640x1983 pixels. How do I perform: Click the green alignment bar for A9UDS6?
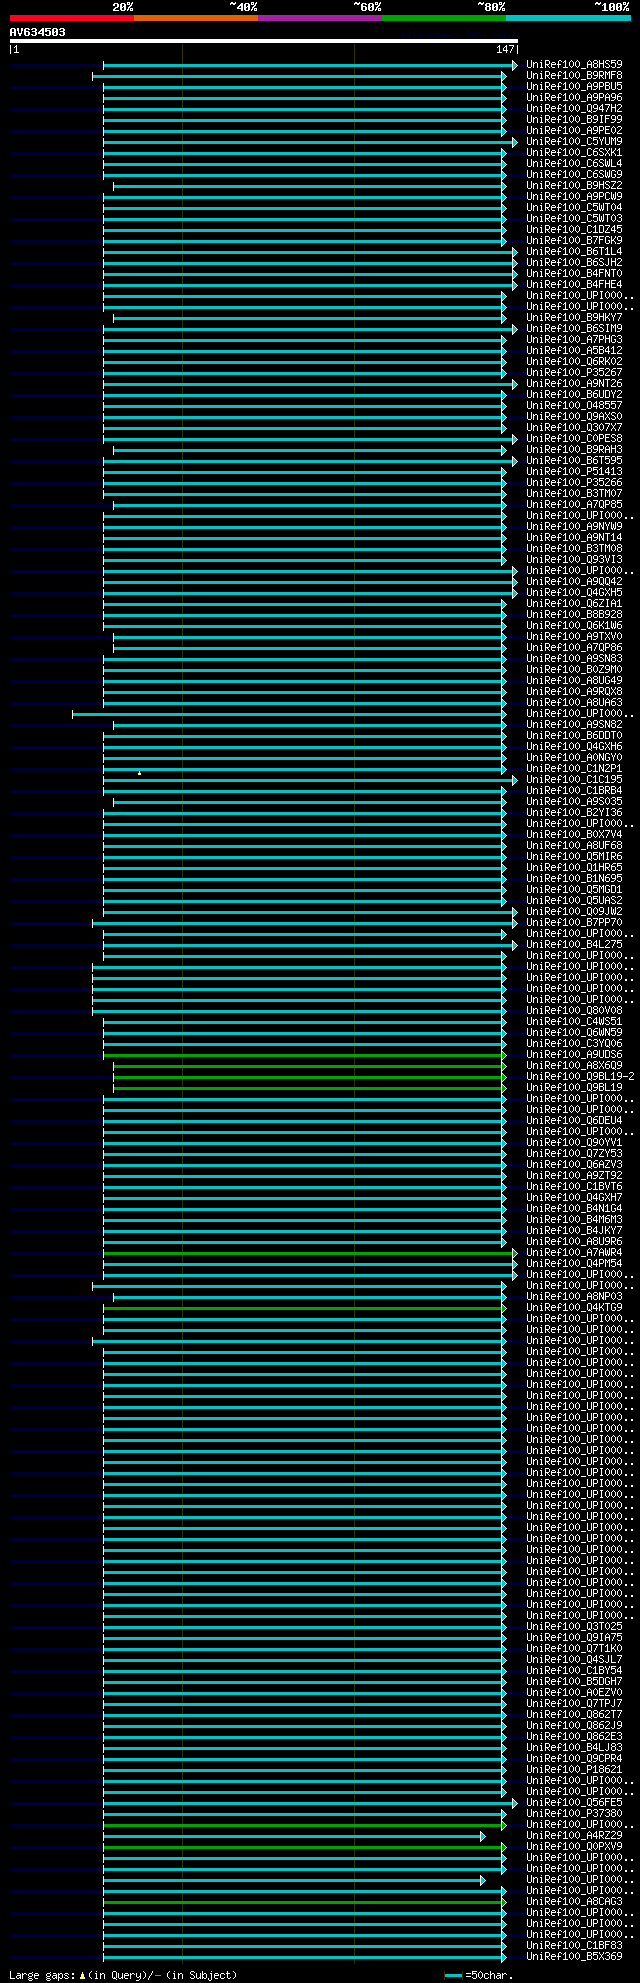[x=305, y=1056]
